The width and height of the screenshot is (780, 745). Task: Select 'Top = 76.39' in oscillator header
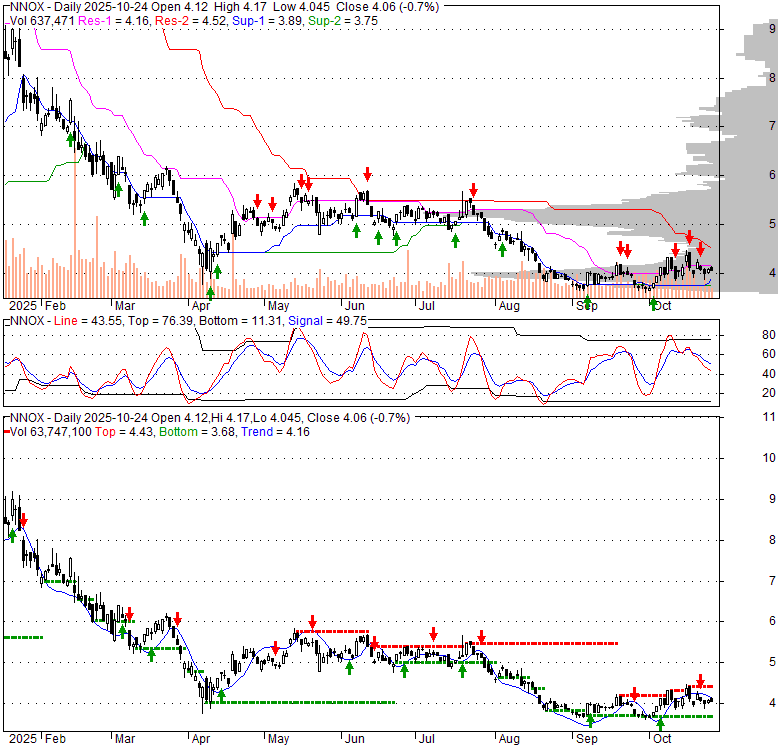tap(160, 321)
